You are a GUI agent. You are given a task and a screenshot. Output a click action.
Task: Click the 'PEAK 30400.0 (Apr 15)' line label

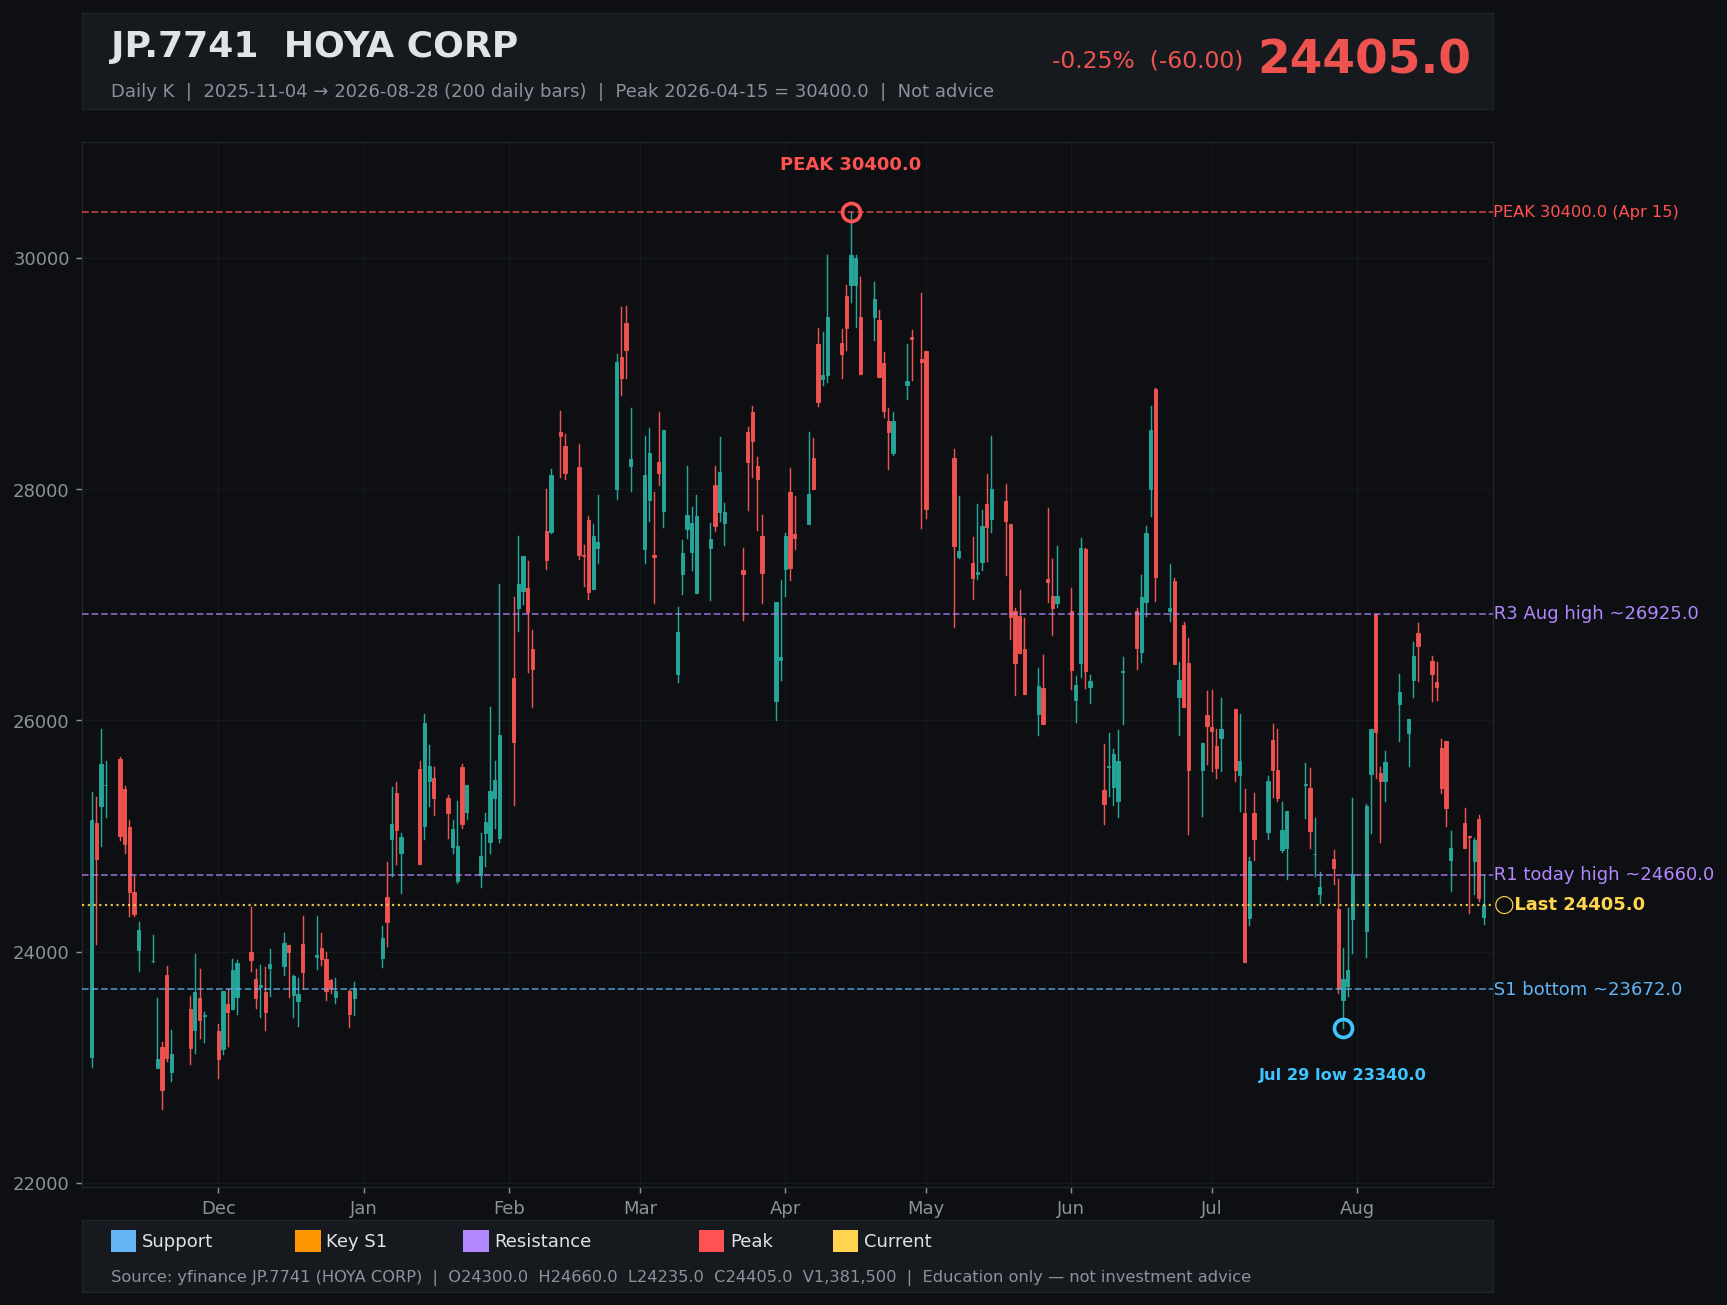1586,212
